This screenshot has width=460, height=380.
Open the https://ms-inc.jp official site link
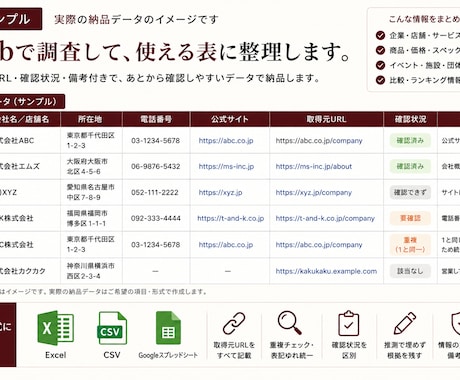click(x=226, y=166)
